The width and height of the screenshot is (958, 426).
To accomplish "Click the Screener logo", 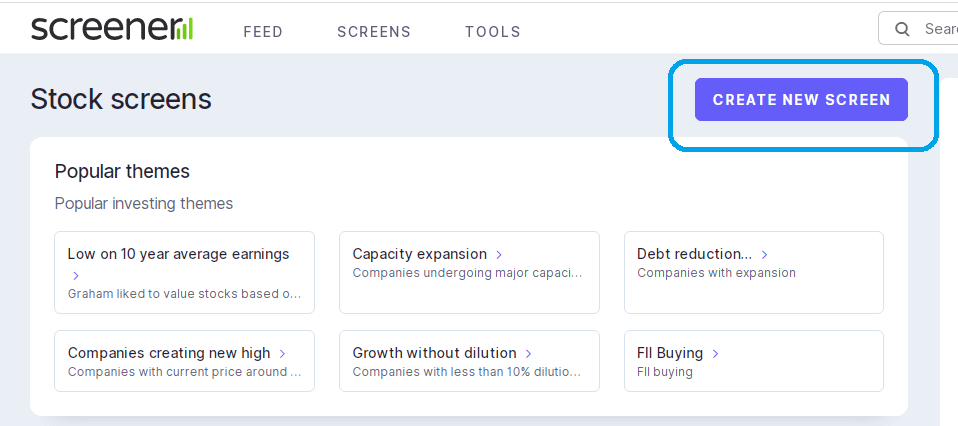I will 112,29.
